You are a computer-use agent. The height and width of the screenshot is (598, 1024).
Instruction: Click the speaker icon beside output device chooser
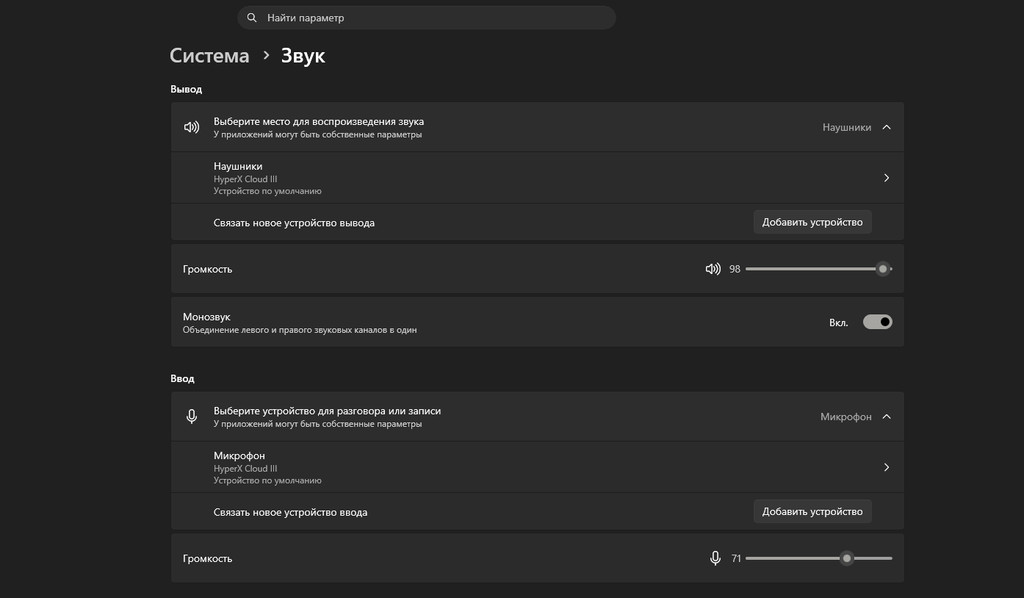point(191,127)
